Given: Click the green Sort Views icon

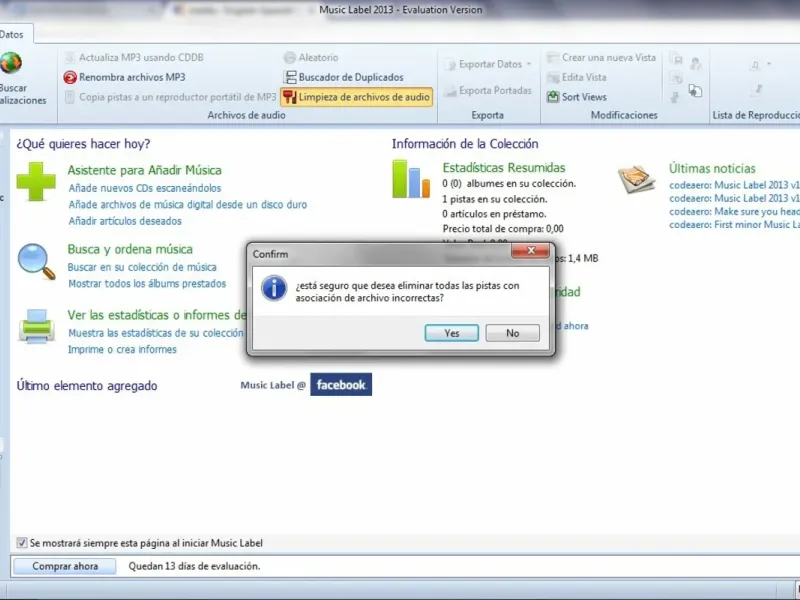Looking at the screenshot, I should (553, 96).
